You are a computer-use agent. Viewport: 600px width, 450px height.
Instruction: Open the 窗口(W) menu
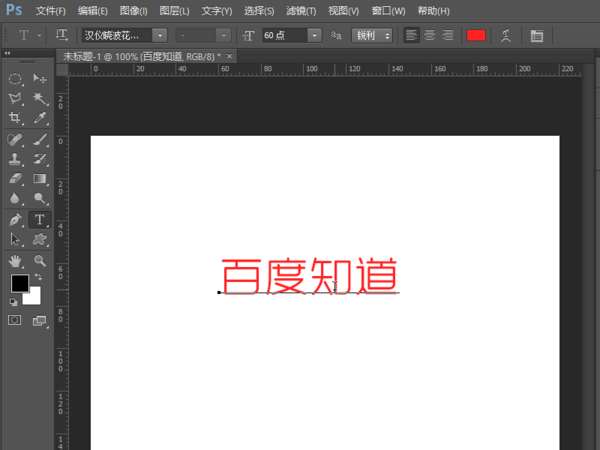388,11
